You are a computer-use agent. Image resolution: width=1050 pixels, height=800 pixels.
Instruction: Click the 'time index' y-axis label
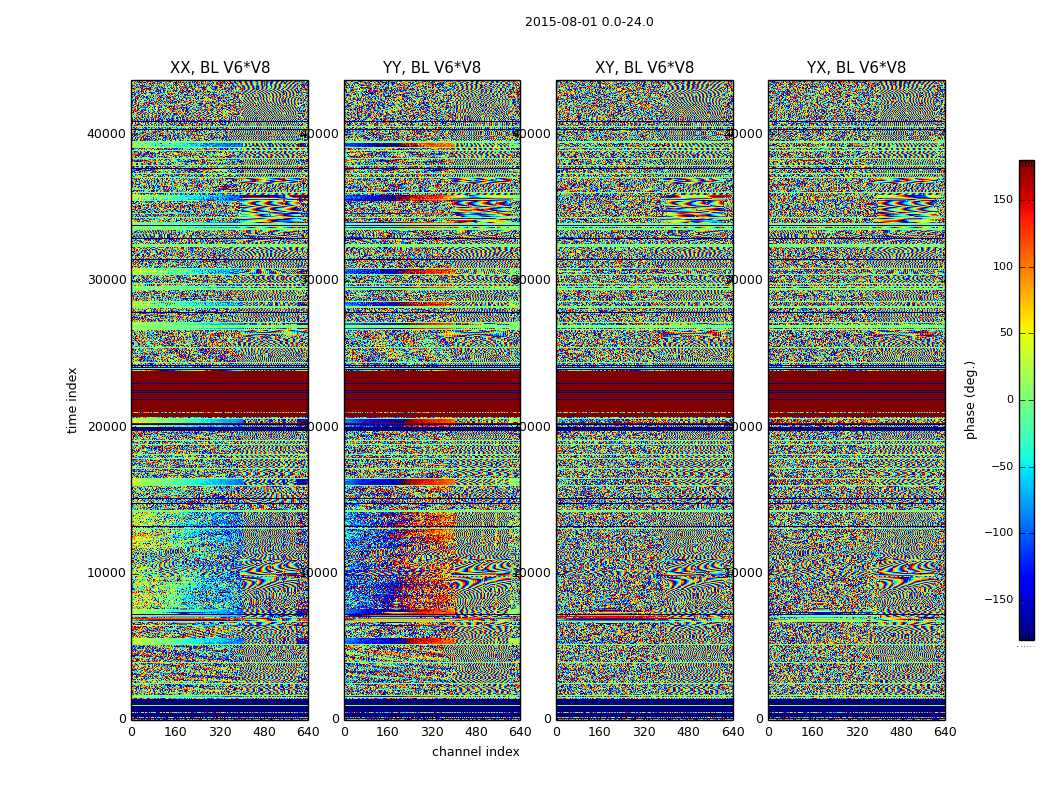(x=72, y=400)
